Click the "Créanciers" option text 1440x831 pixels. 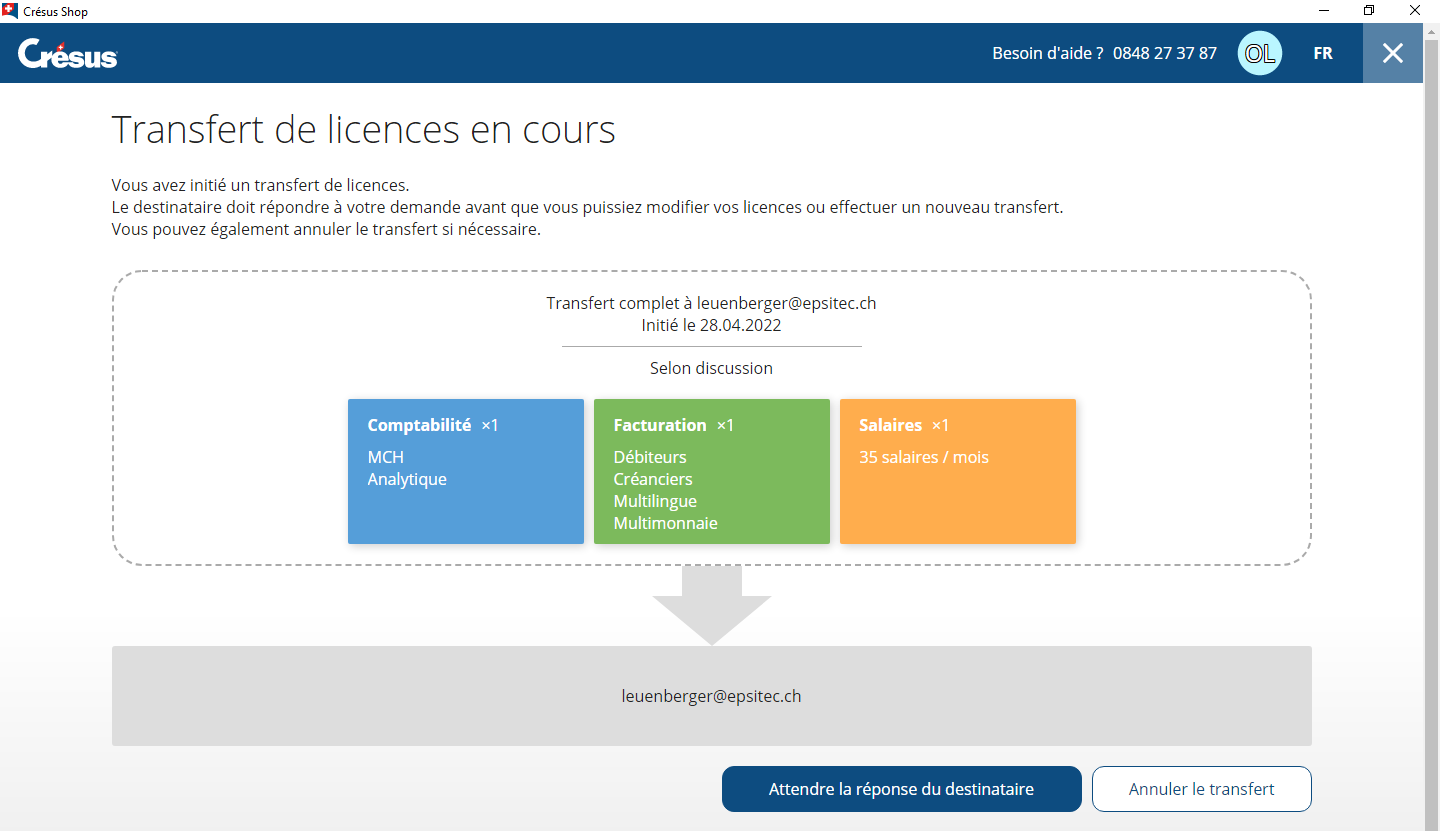[653, 479]
